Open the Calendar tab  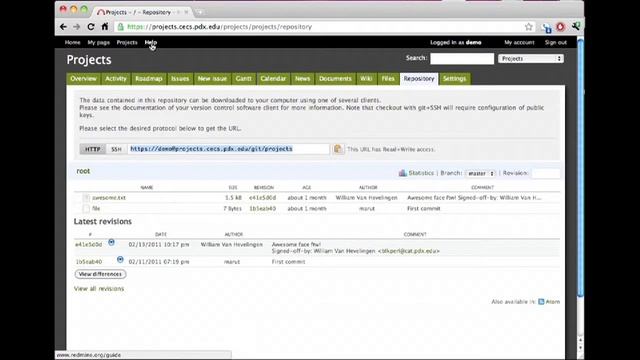coord(273,79)
